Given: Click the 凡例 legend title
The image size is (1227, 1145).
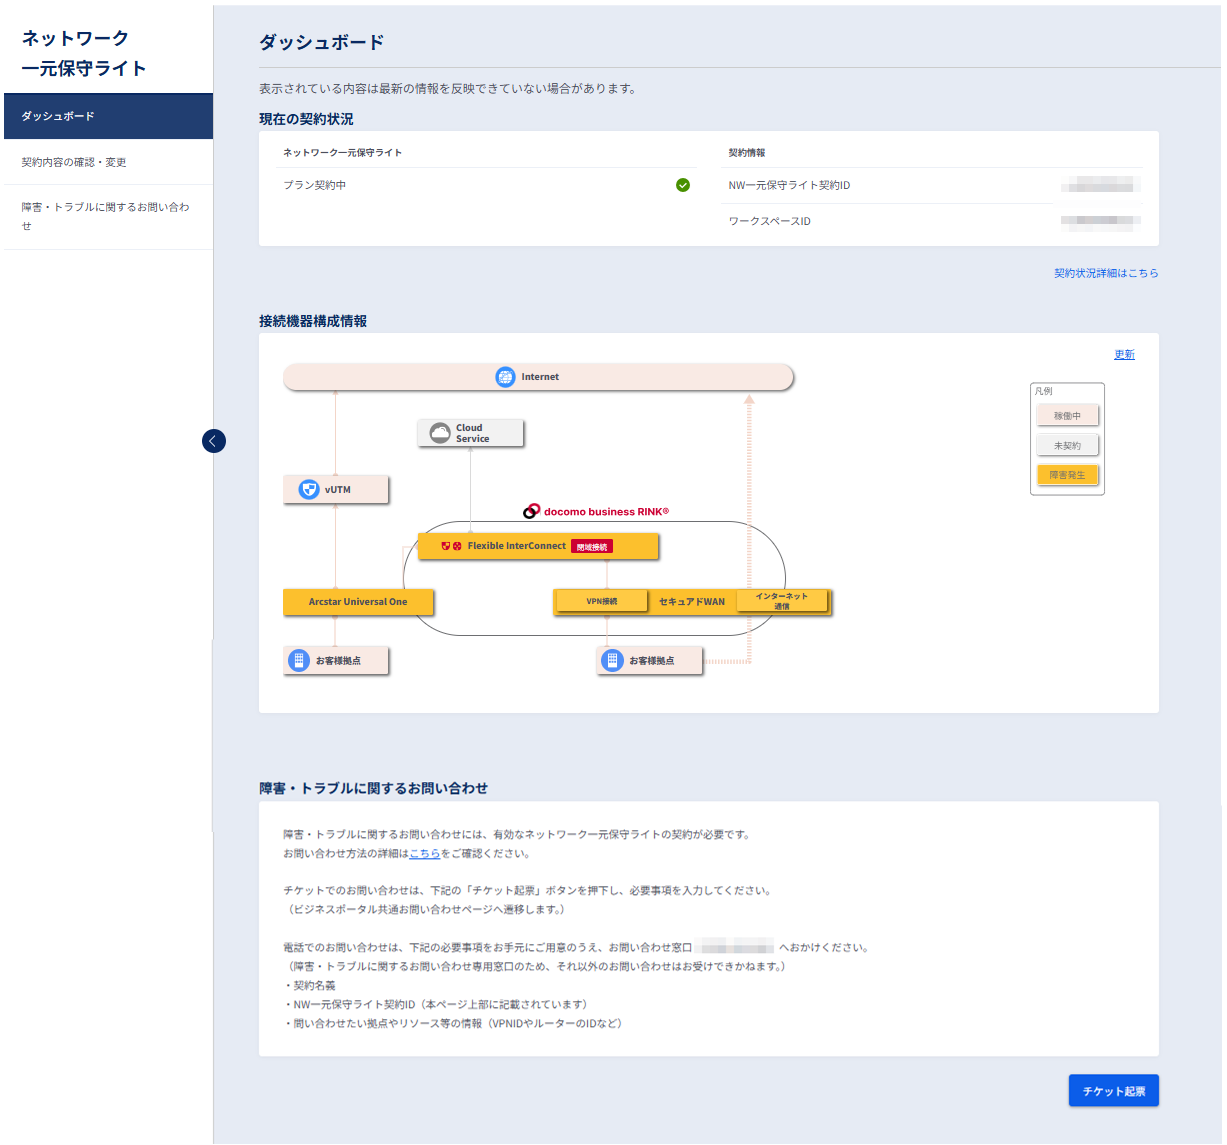Looking at the screenshot, I should tap(1044, 391).
